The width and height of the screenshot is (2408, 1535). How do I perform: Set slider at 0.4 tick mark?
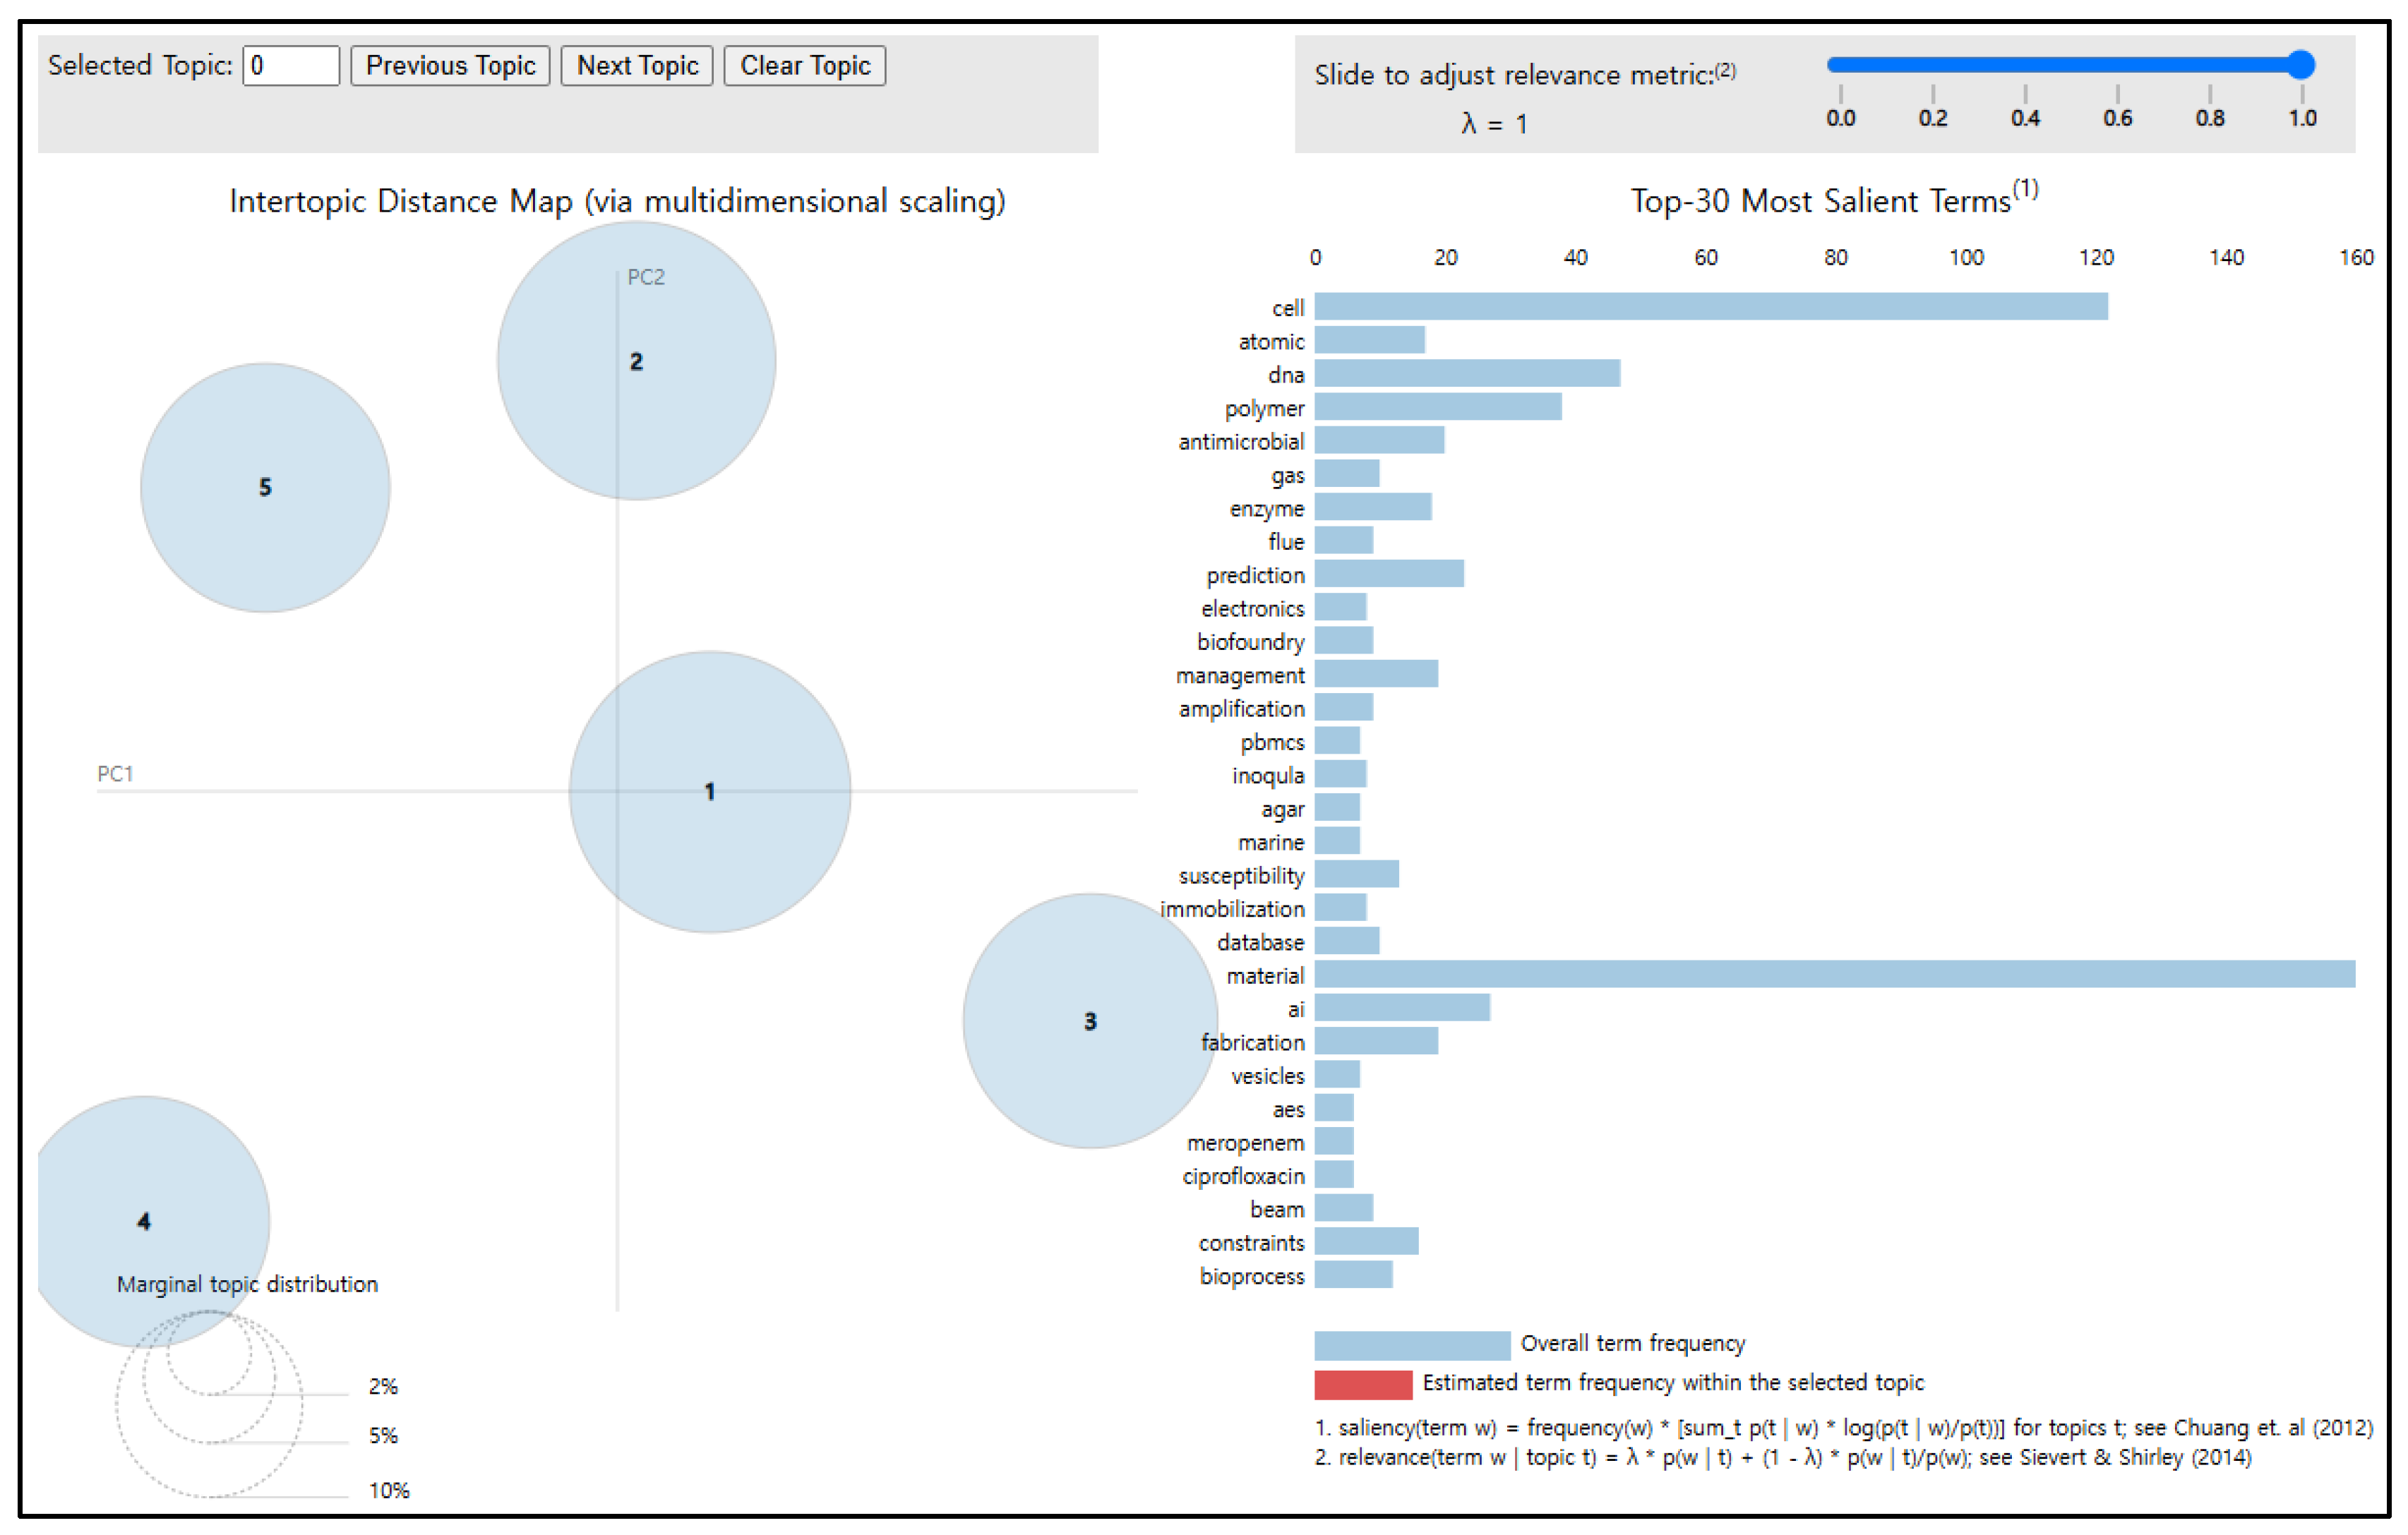point(2025,65)
